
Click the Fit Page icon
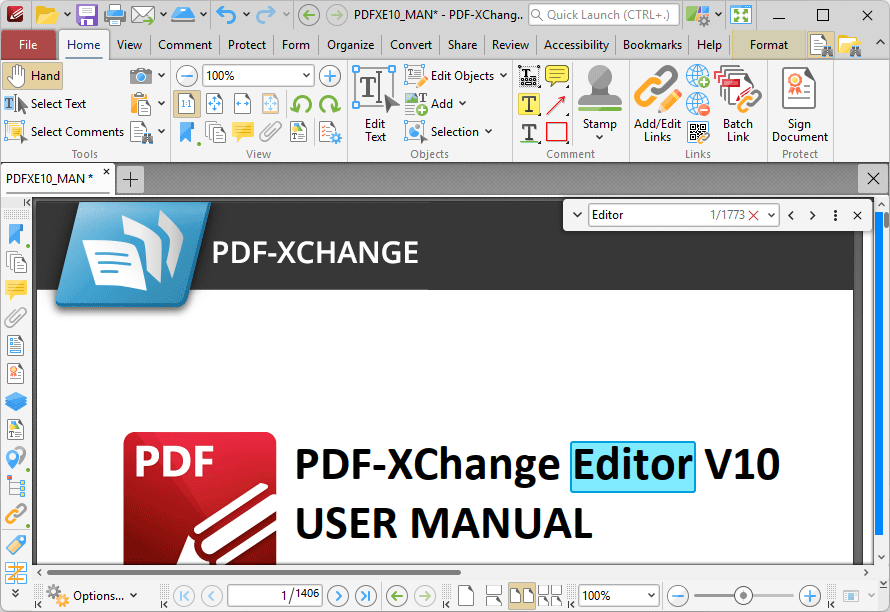[x=214, y=104]
